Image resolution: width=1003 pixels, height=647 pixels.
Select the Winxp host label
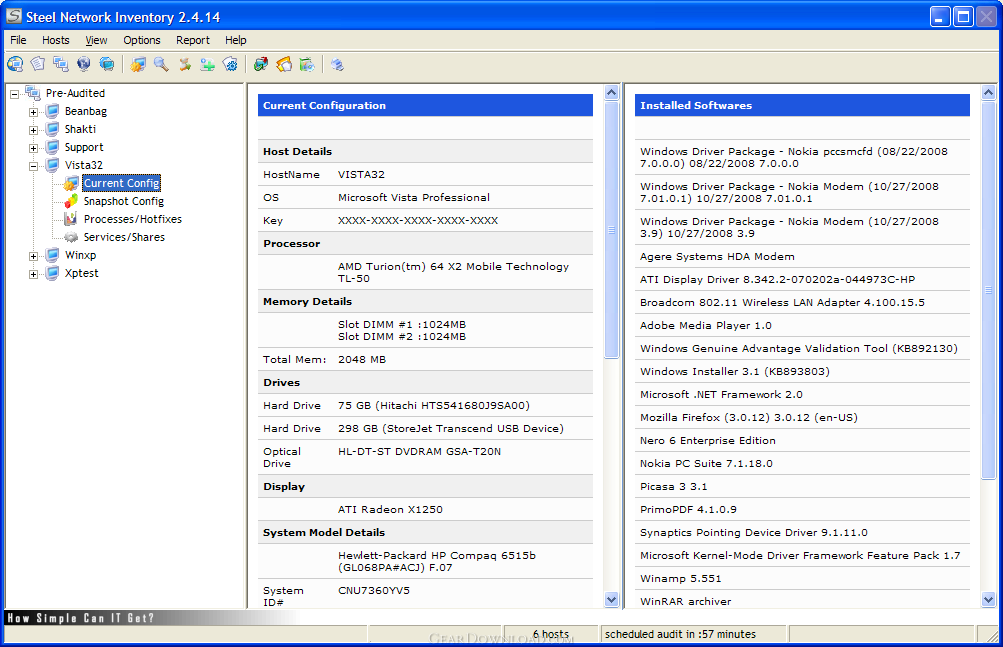tap(81, 255)
